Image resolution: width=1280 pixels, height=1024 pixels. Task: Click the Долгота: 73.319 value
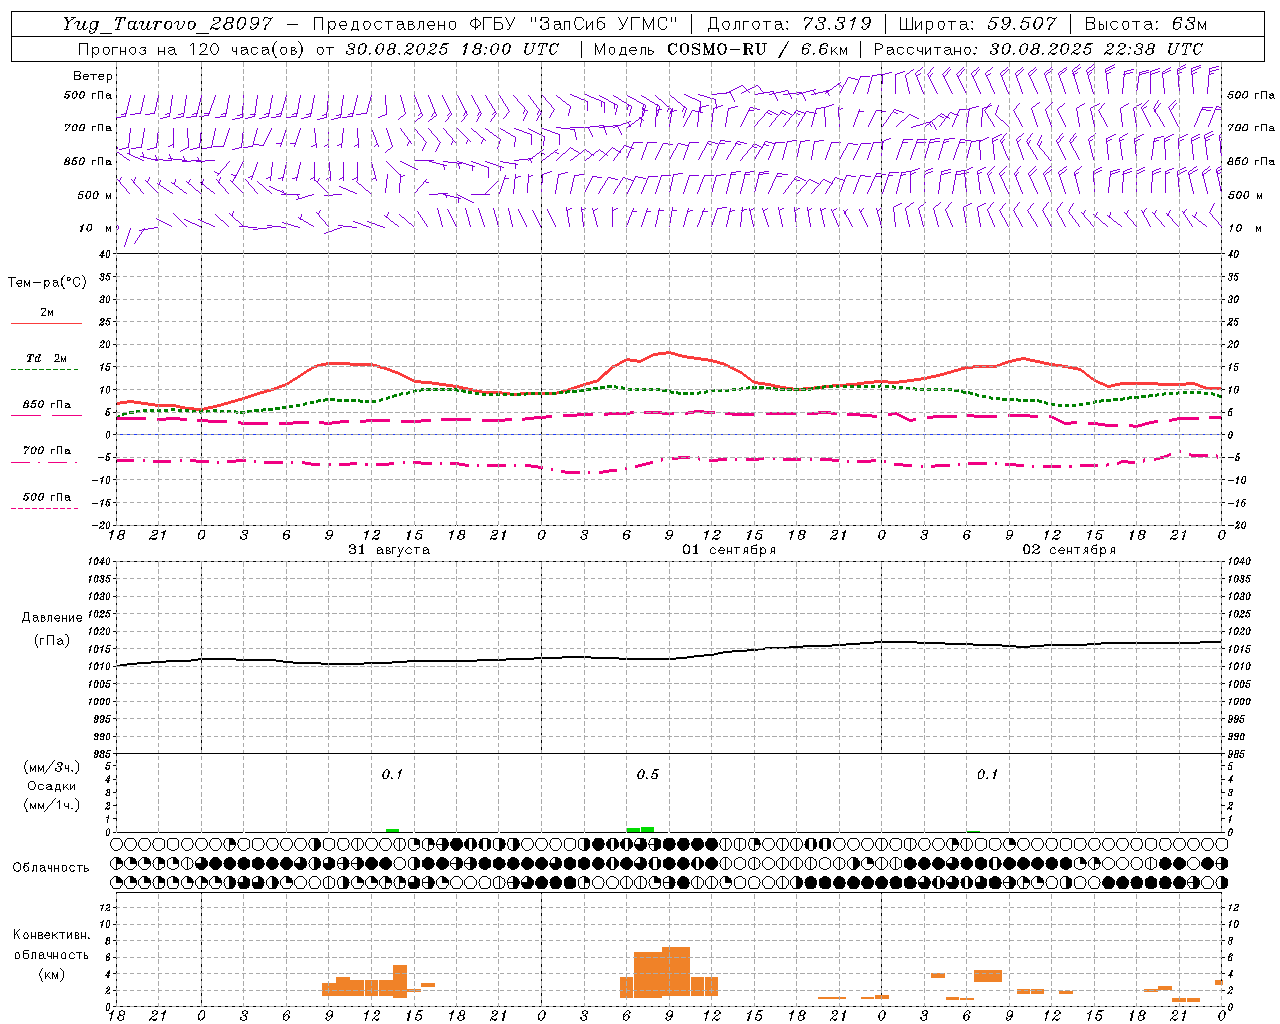[x=789, y=24]
